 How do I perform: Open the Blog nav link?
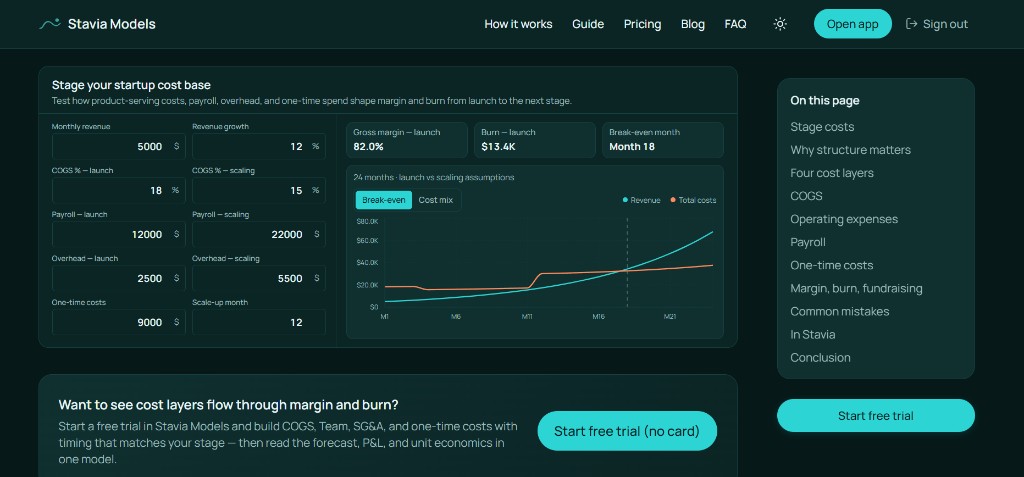pyautogui.click(x=692, y=24)
